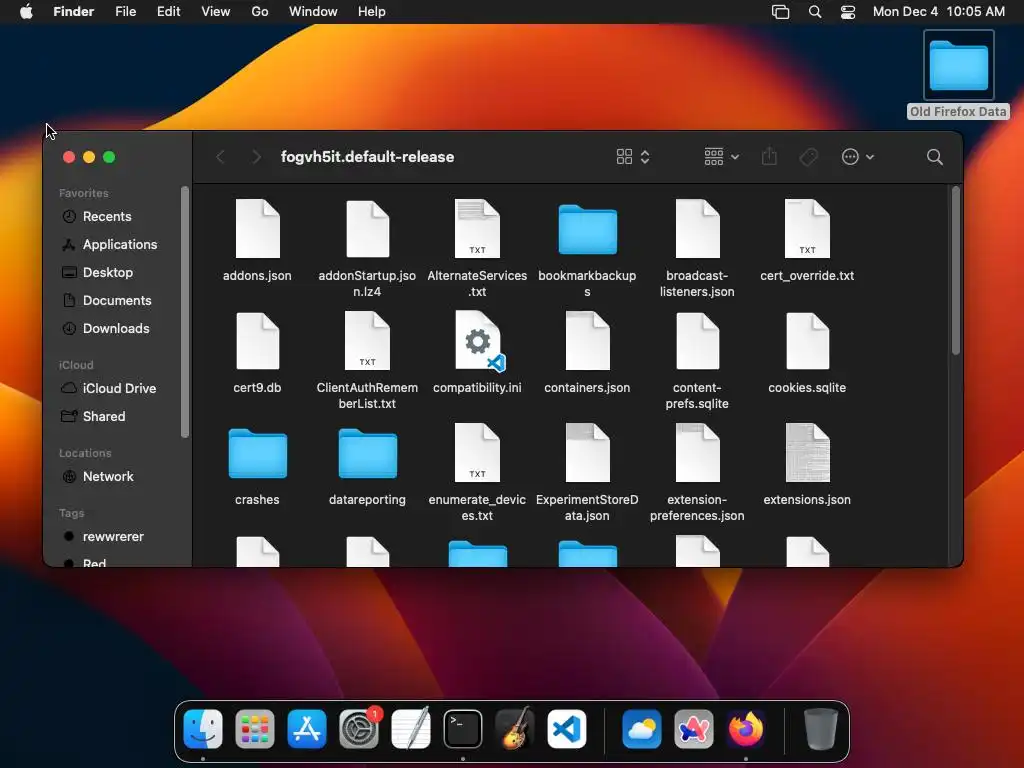Viewport: 1024px width, 768px height.
Task: Click the menu bar date and time
Action: pos(938,12)
